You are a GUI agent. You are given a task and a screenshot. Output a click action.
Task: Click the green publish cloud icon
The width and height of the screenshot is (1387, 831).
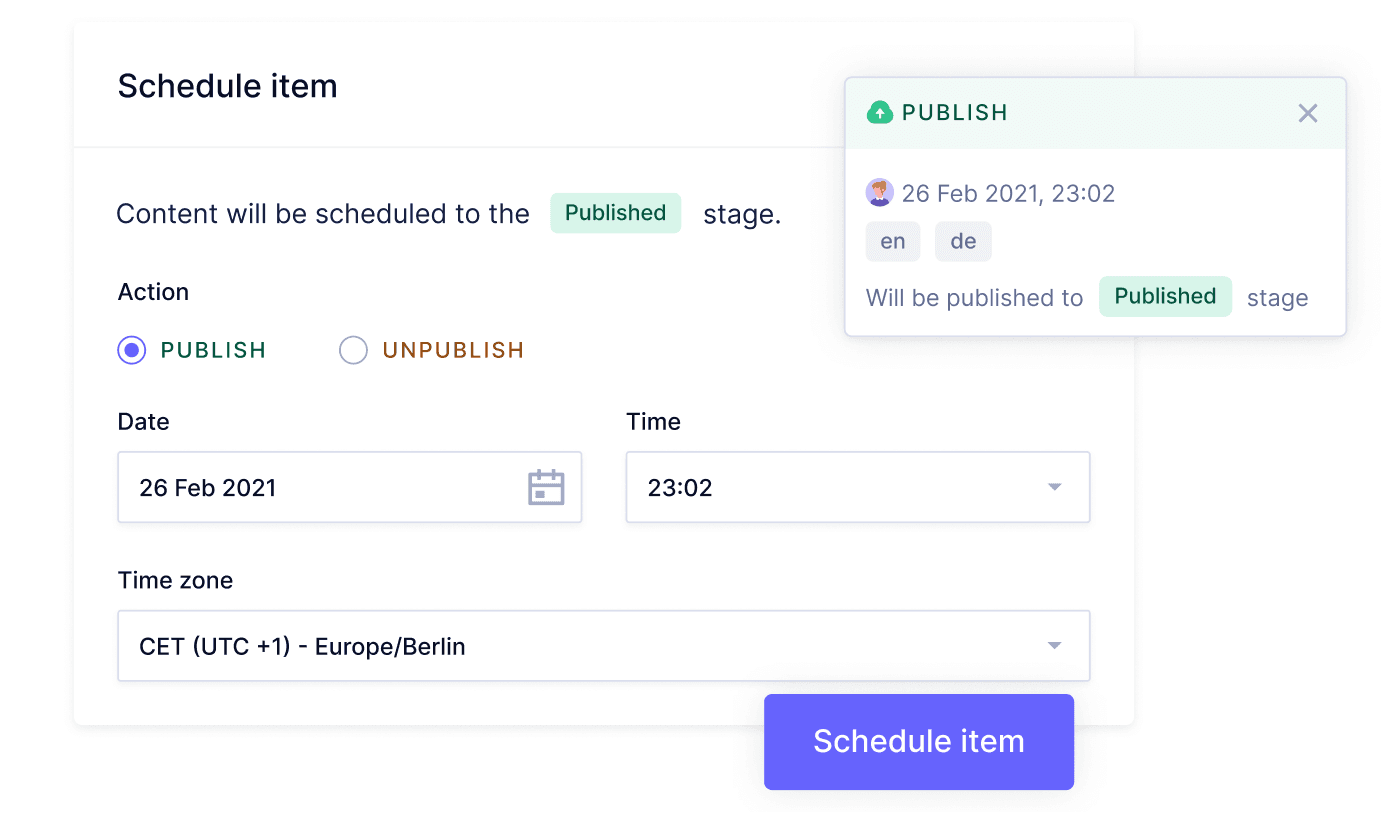(x=879, y=112)
